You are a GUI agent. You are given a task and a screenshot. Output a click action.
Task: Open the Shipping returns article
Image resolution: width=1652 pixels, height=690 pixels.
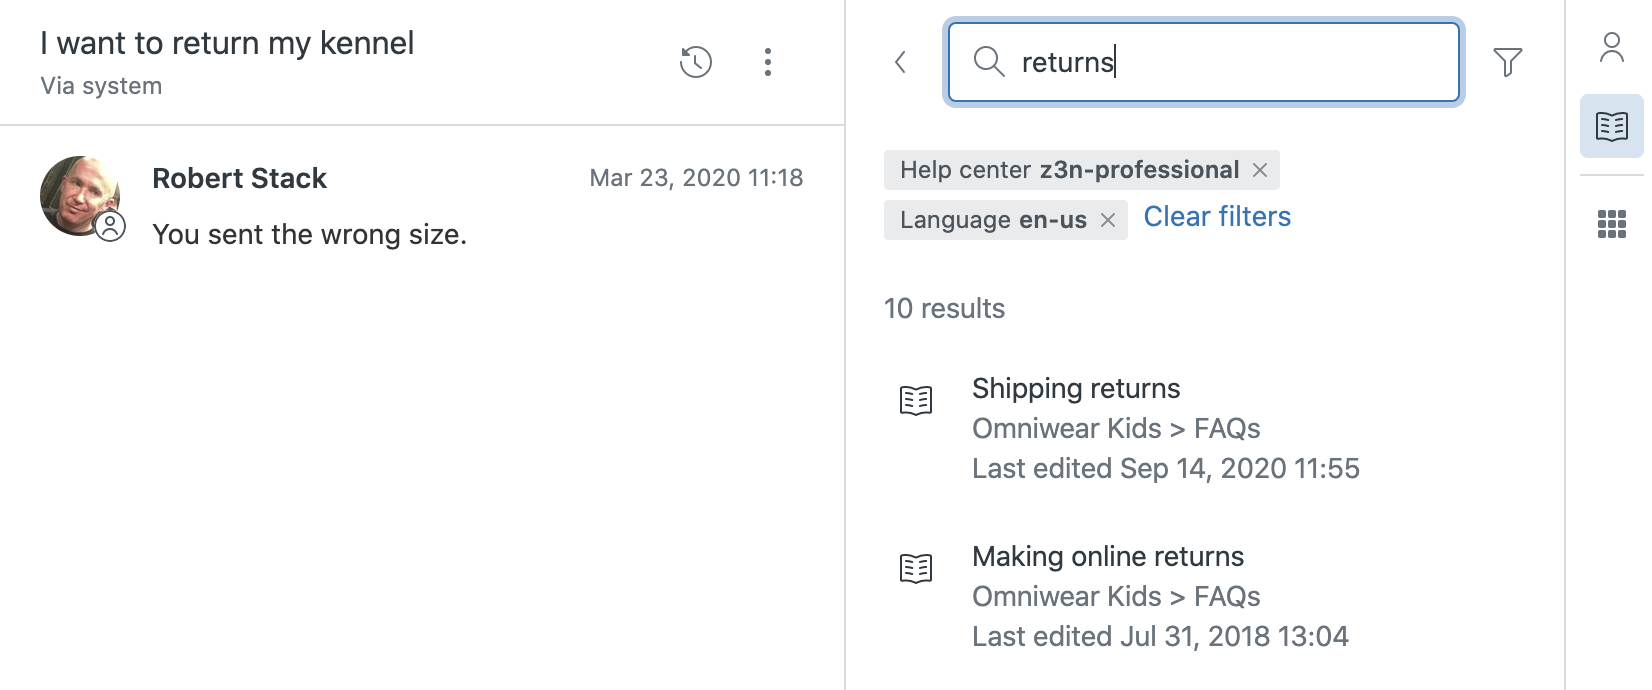(x=1076, y=389)
